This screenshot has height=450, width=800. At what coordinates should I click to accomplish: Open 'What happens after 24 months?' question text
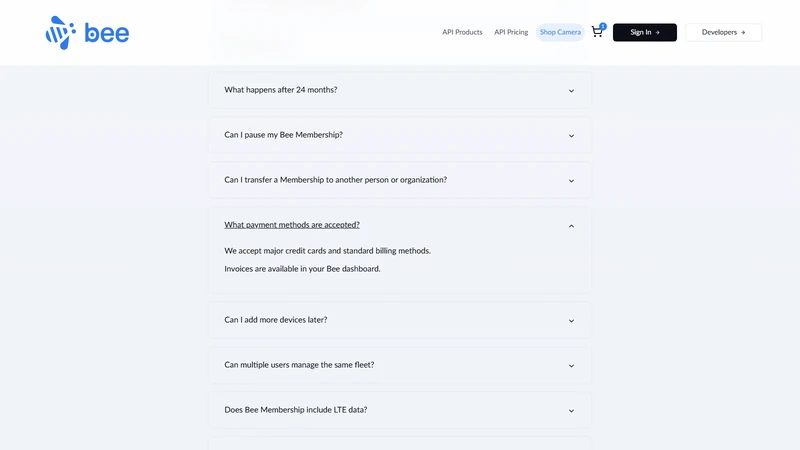click(281, 90)
